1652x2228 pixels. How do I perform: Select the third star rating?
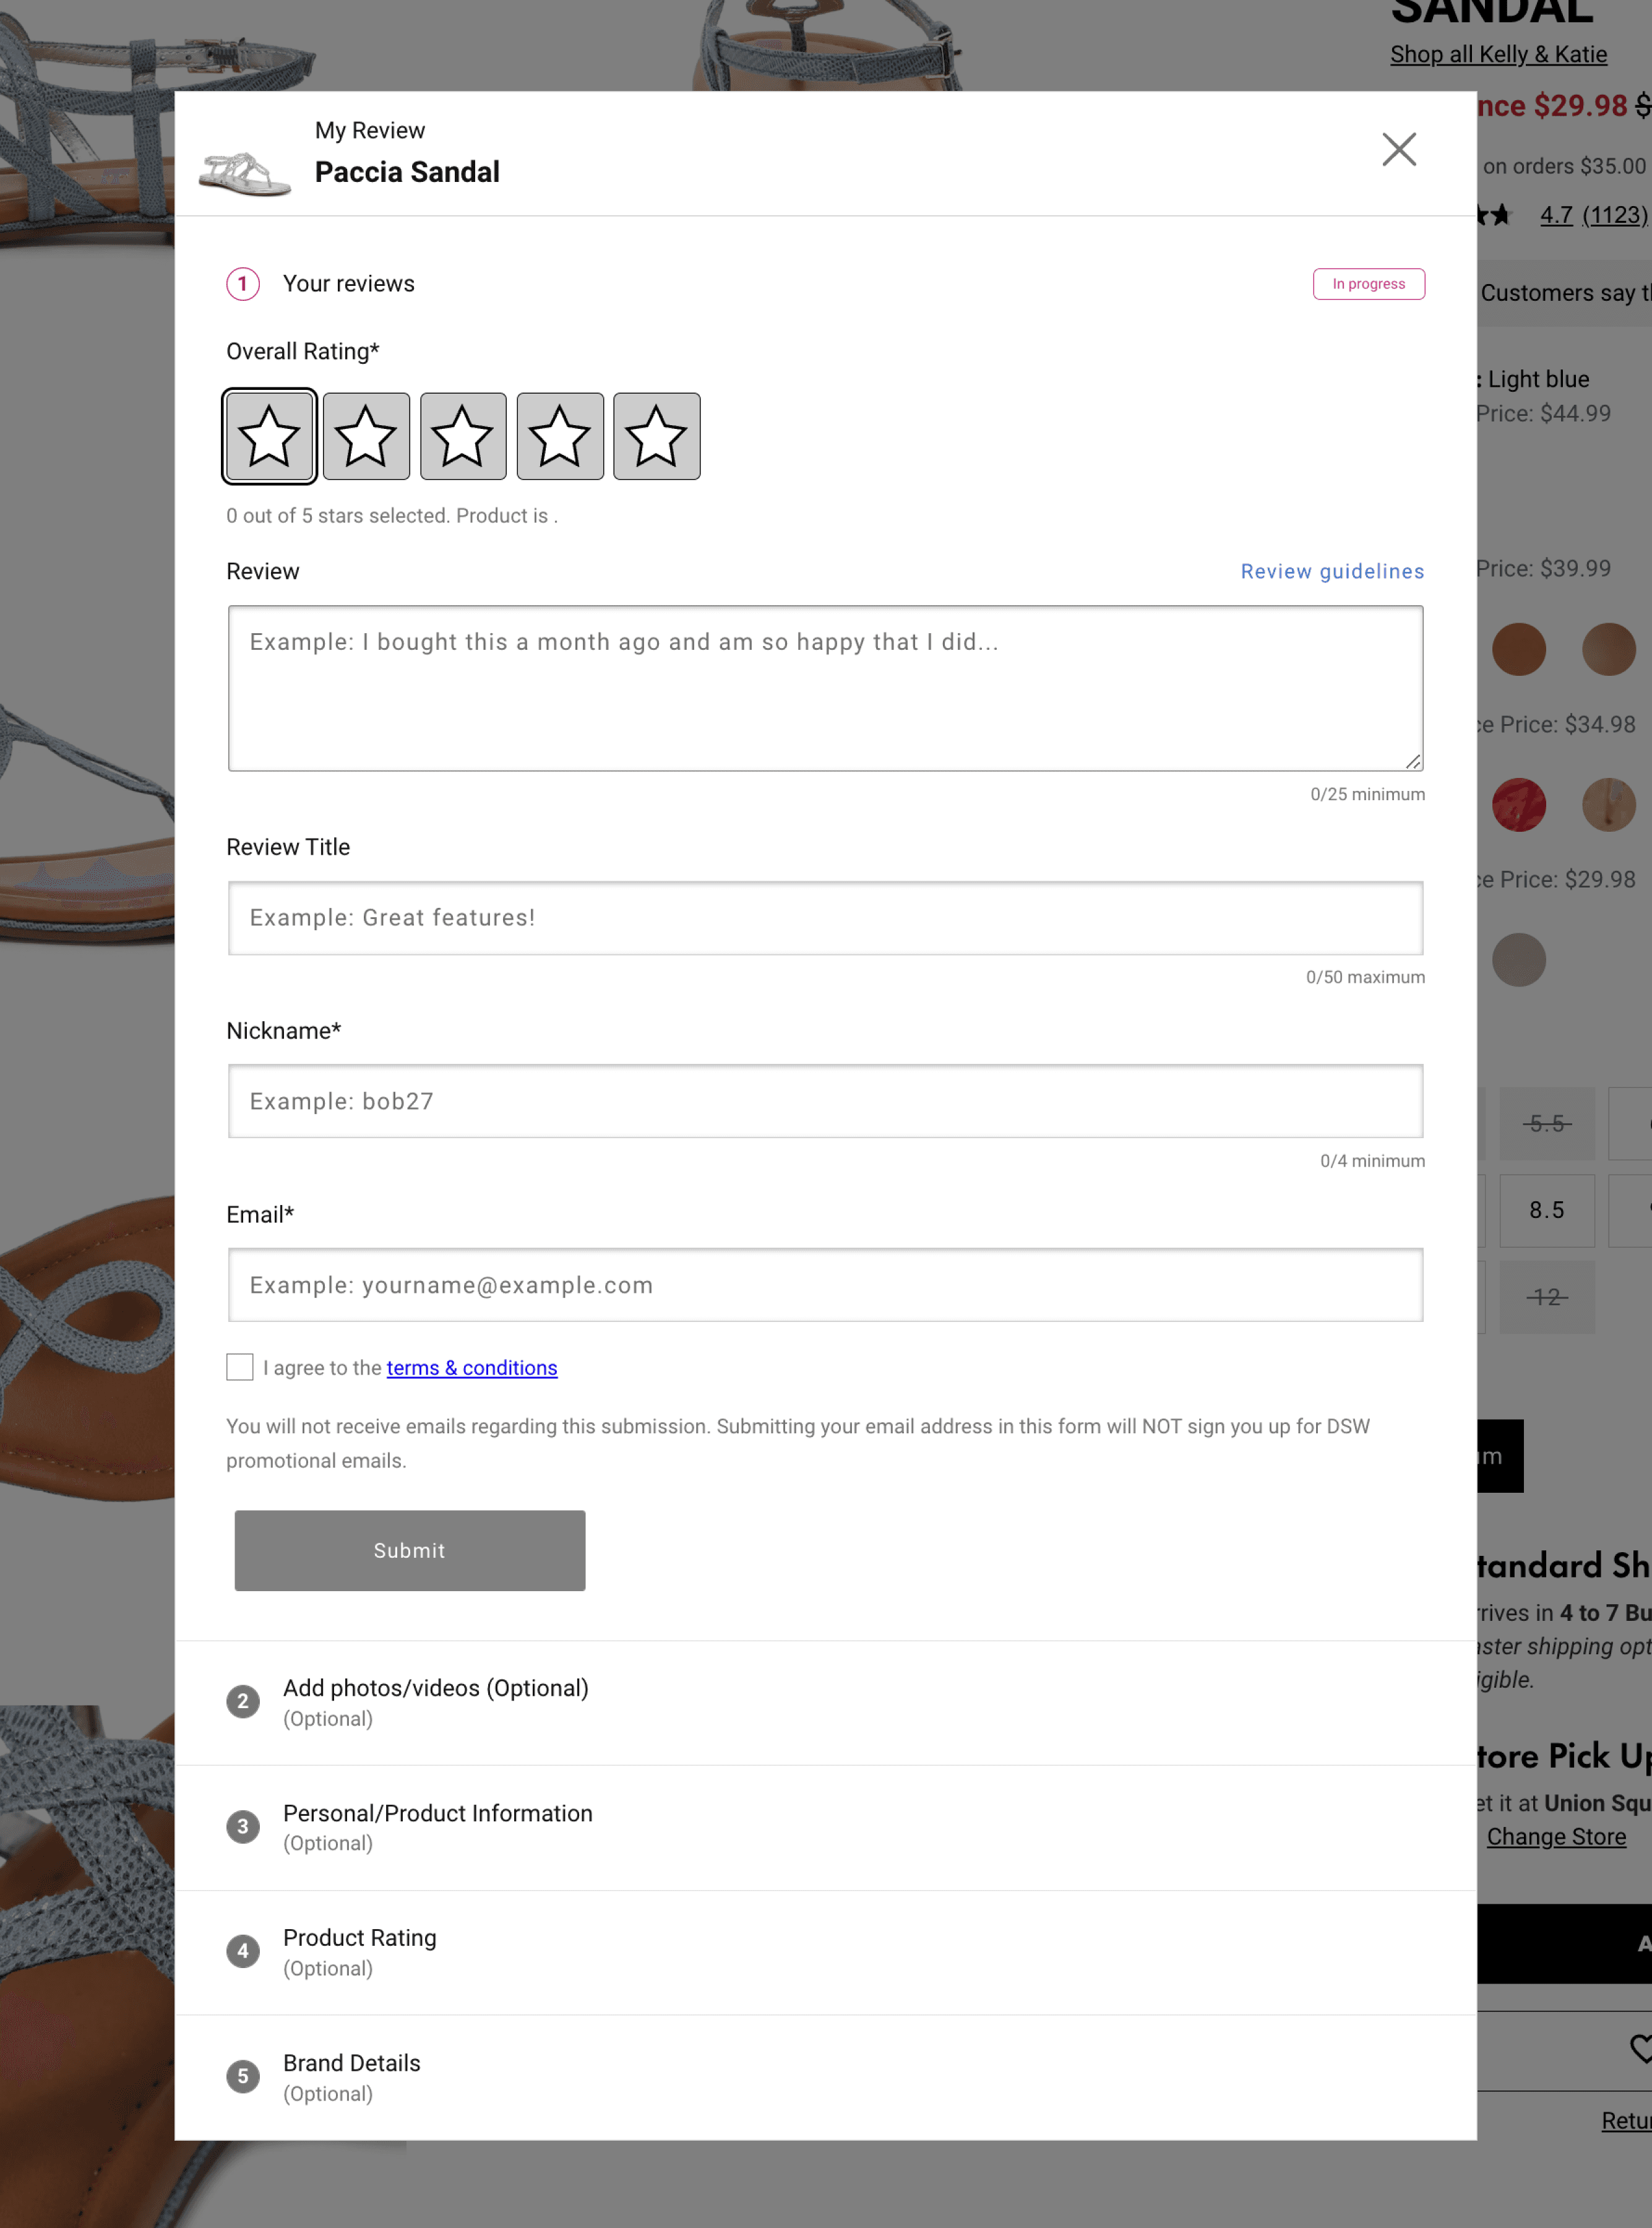click(463, 436)
